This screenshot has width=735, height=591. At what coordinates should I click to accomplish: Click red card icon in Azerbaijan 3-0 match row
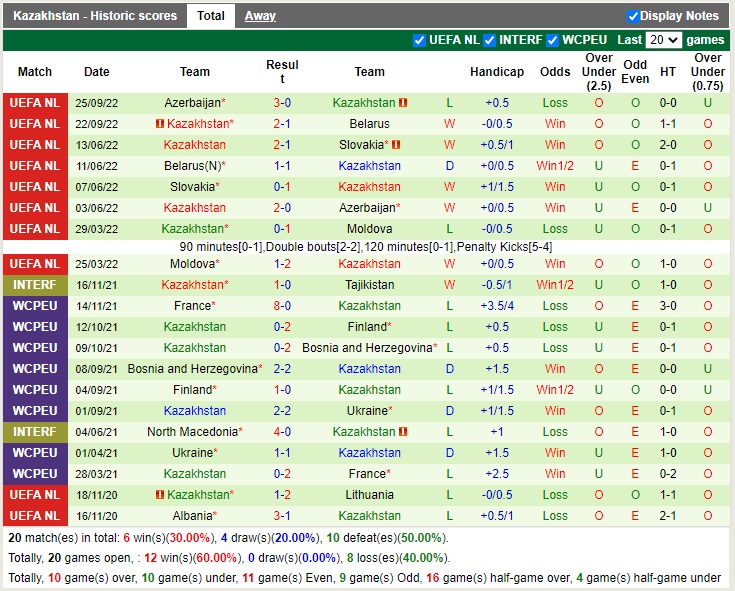pyautogui.click(x=403, y=103)
